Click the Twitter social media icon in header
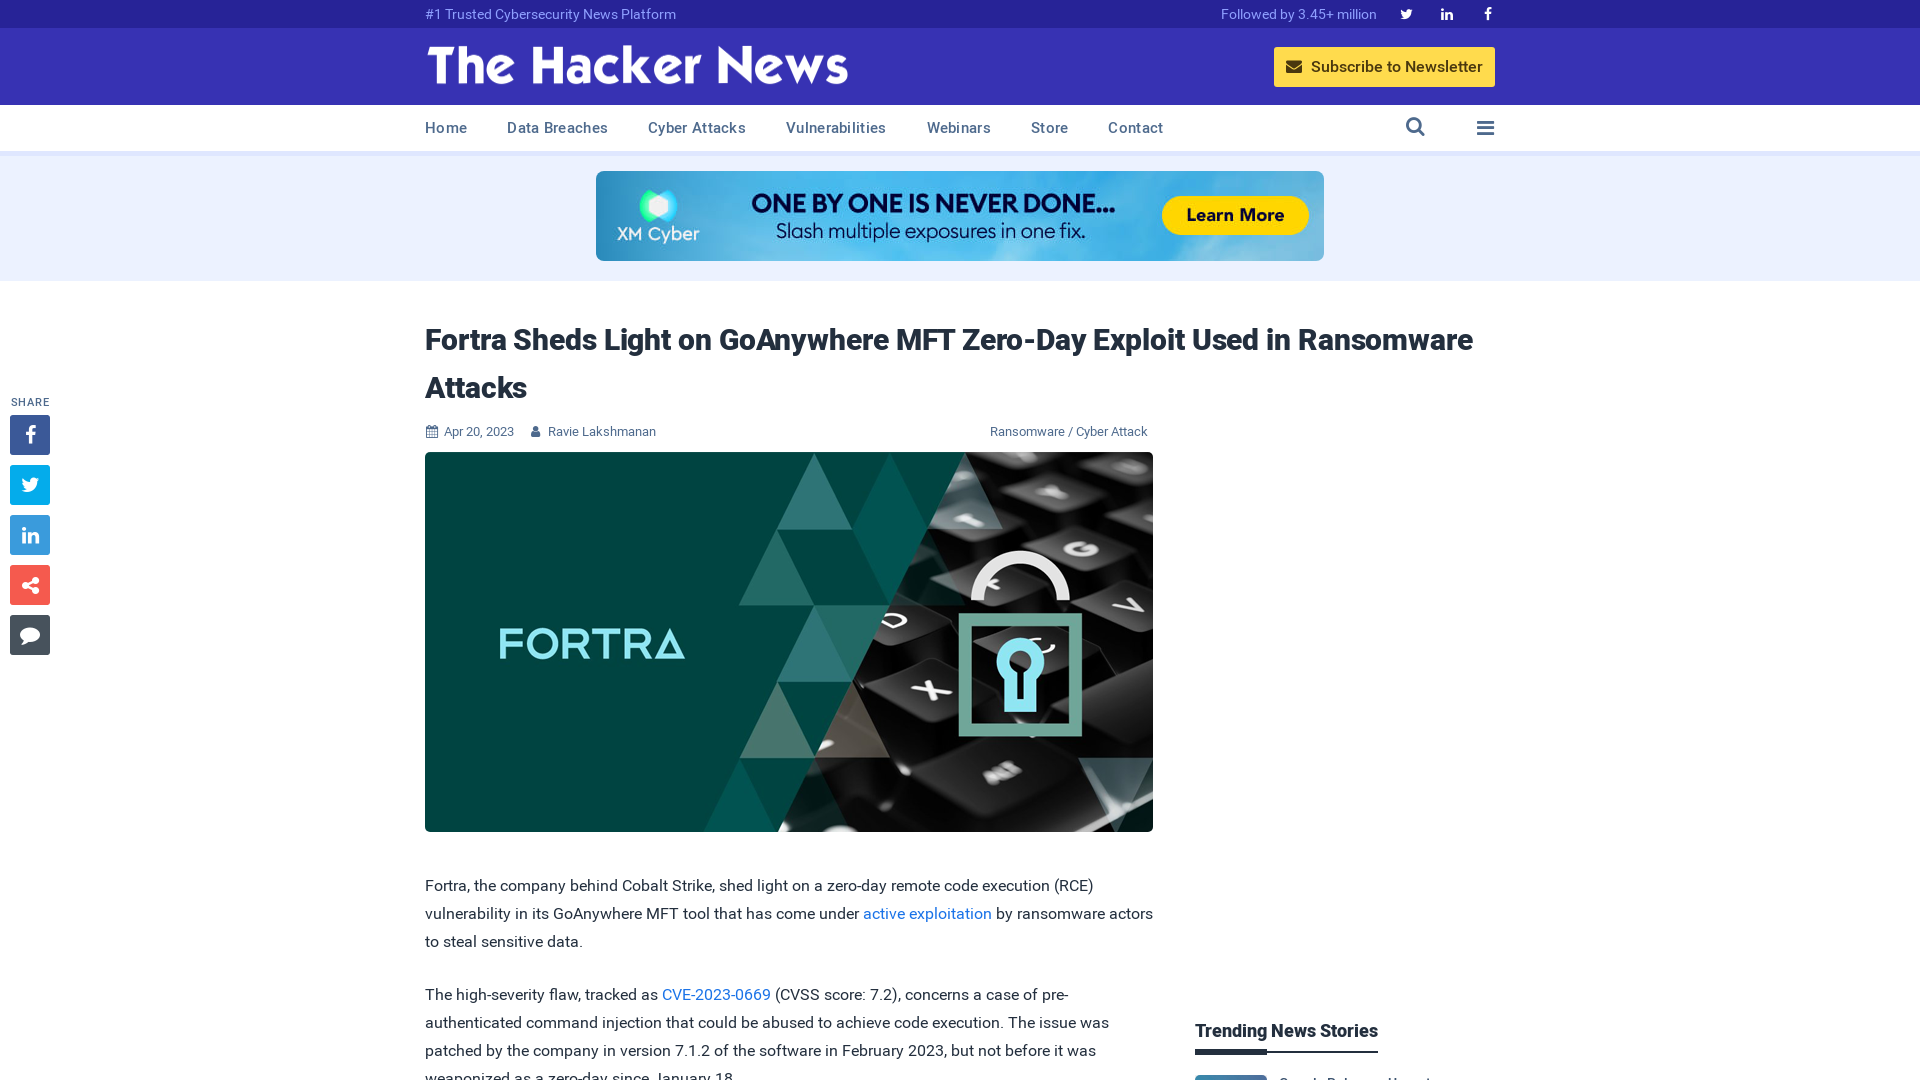Image resolution: width=1920 pixels, height=1080 pixels. 1406,13
